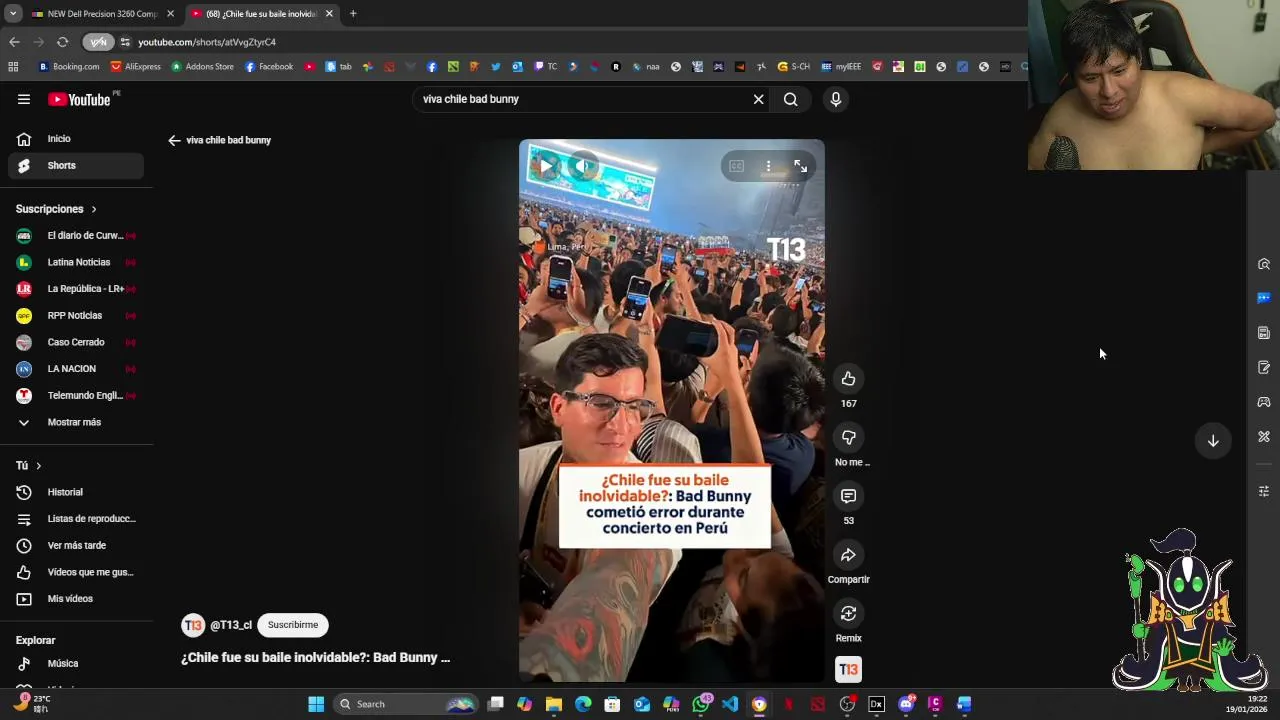Share the short via Compartir
Viewport: 1280px width, 720px height.
coord(848,555)
